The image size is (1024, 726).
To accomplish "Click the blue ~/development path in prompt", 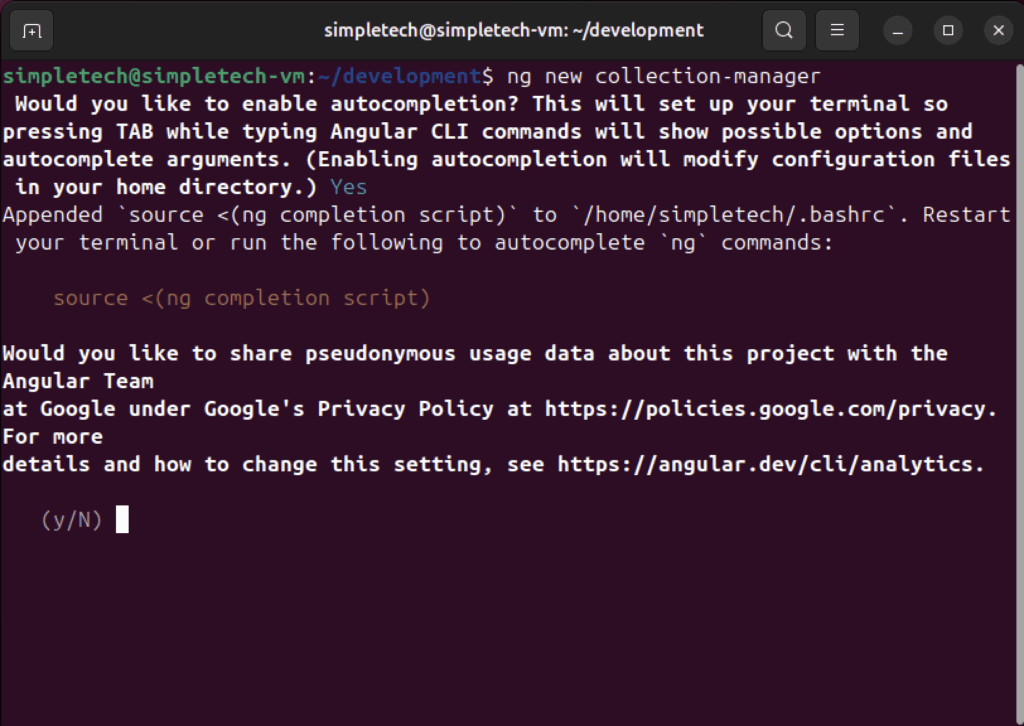I will (399, 76).
